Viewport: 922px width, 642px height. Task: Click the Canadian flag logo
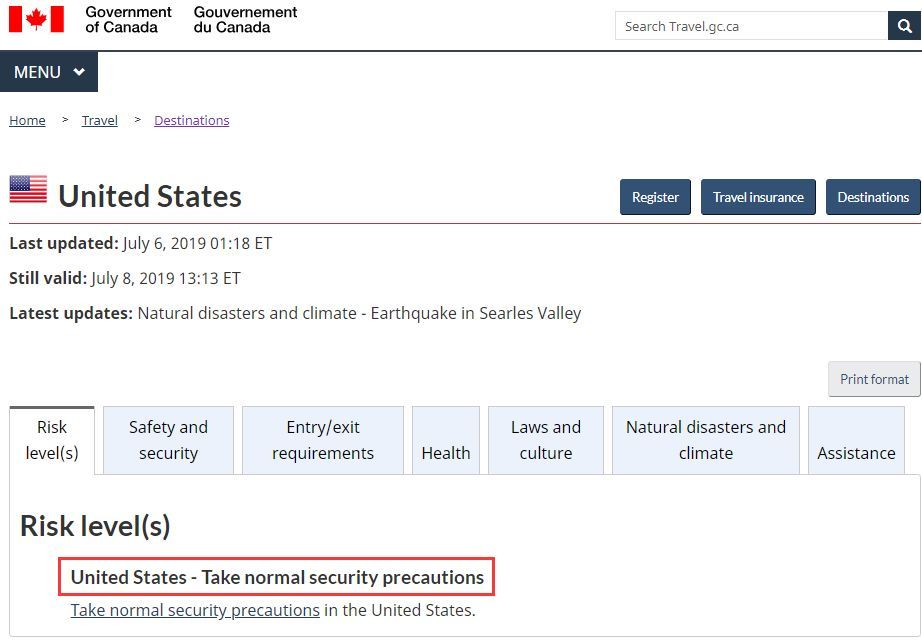(x=36, y=19)
